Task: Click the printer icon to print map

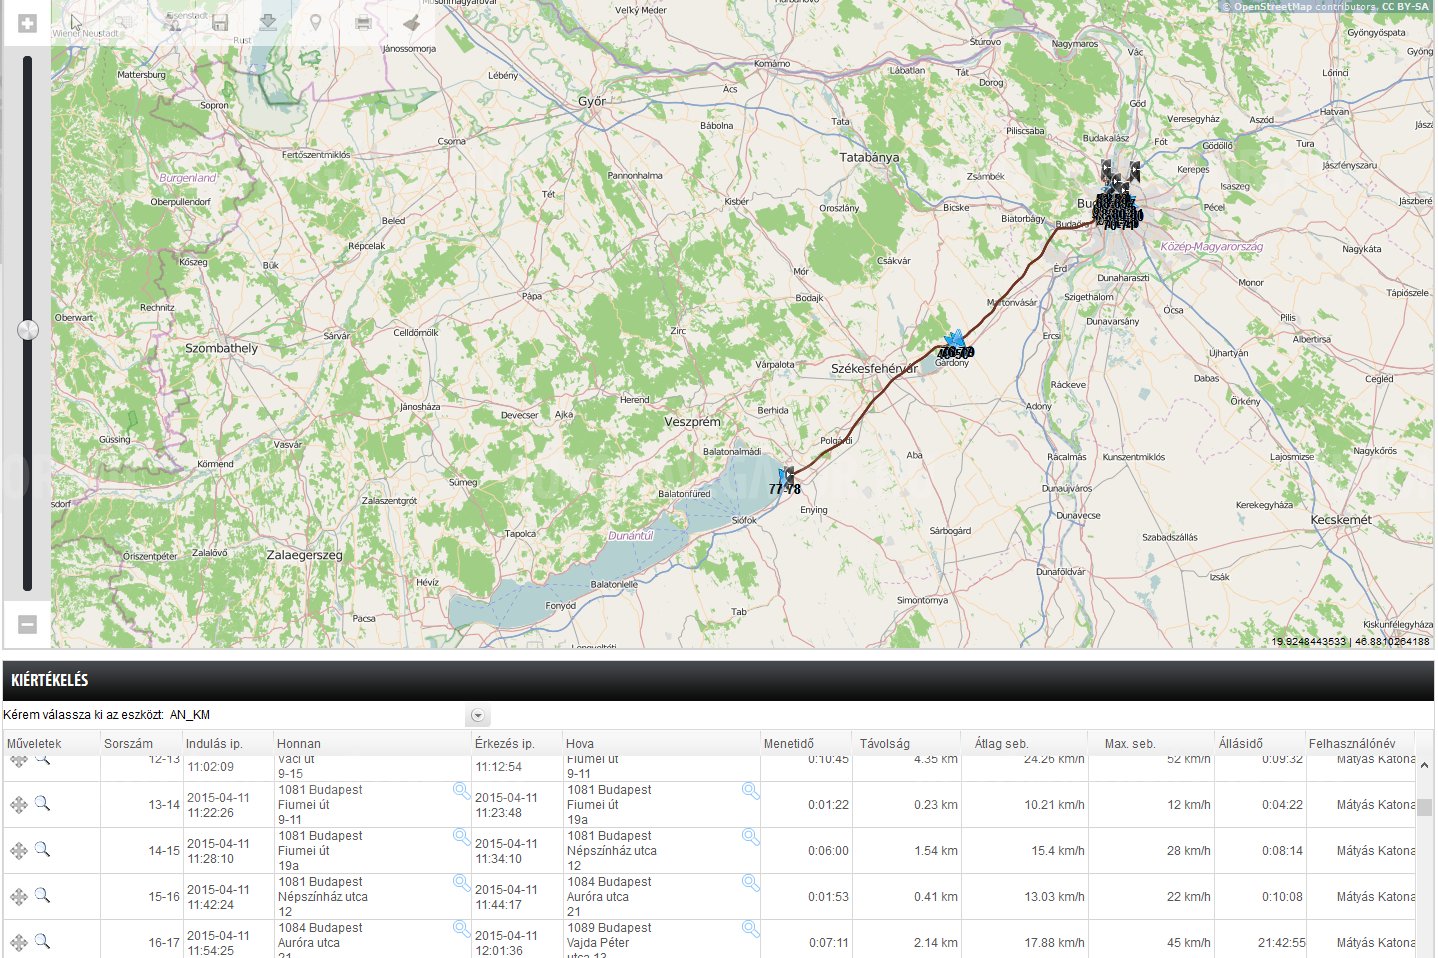Action: 363,23
